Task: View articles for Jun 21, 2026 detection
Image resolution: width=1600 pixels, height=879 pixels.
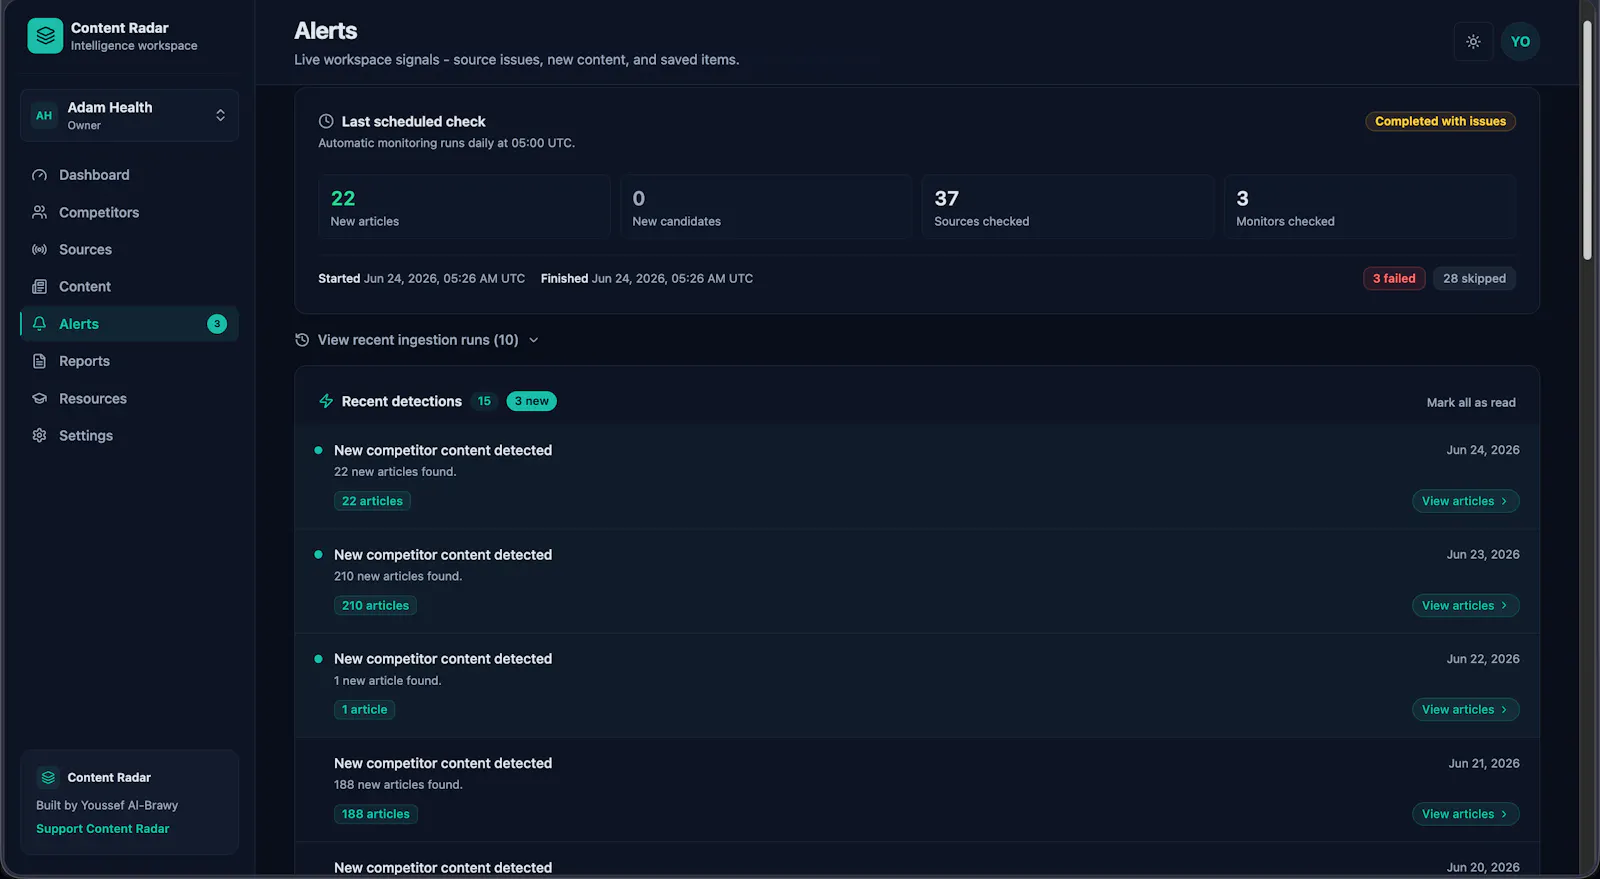Action: 1465,814
